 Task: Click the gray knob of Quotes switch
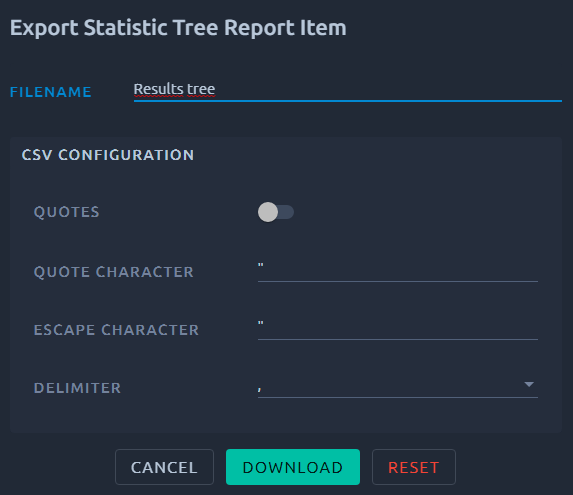coord(268,212)
